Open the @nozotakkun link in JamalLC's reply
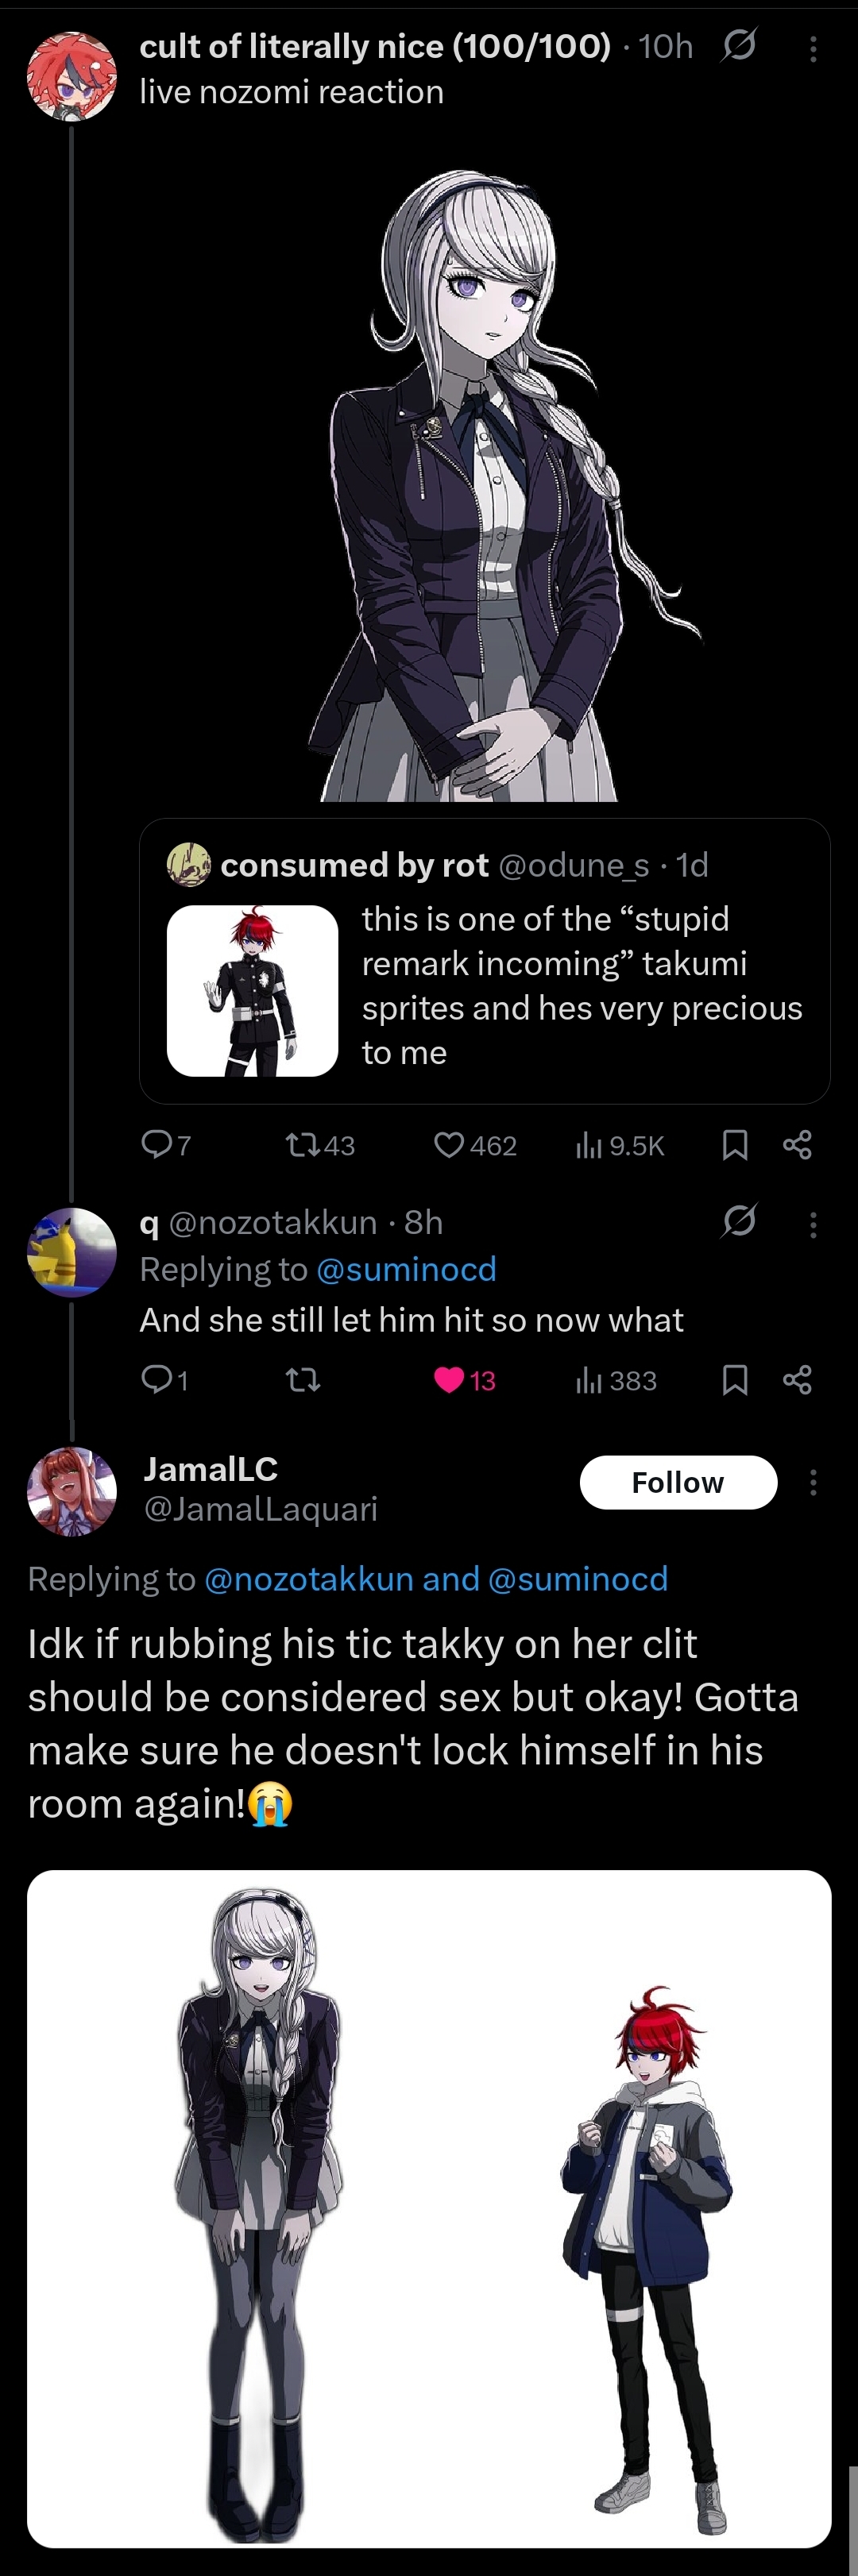 click(x=309, y=1579)
